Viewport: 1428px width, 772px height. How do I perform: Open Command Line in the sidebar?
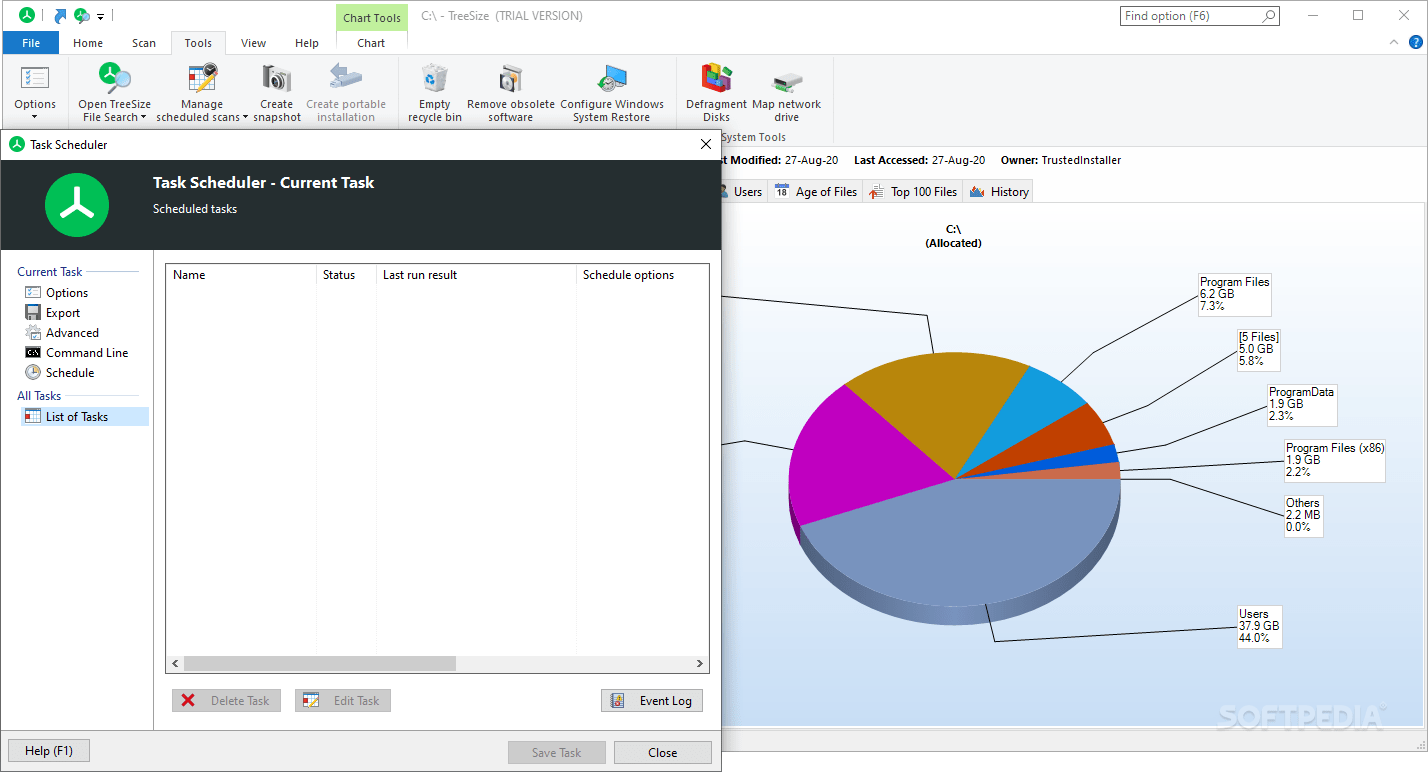tap(86, 352)
